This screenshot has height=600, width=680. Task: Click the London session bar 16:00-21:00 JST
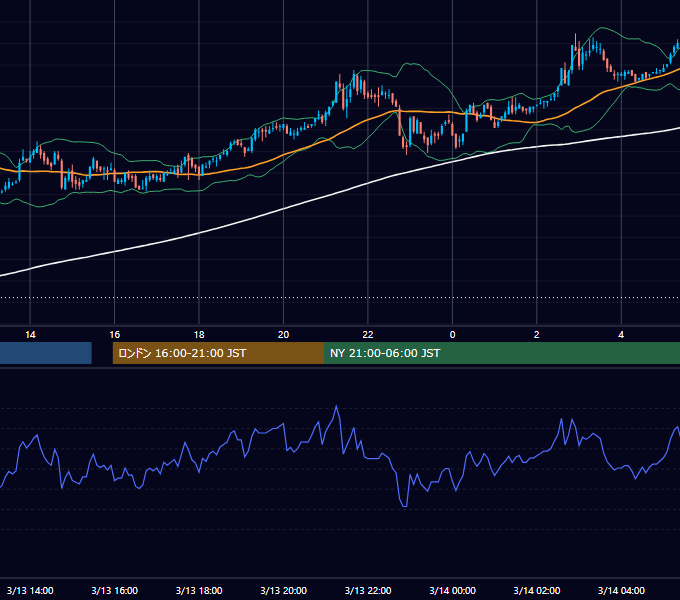pos(218,353)
